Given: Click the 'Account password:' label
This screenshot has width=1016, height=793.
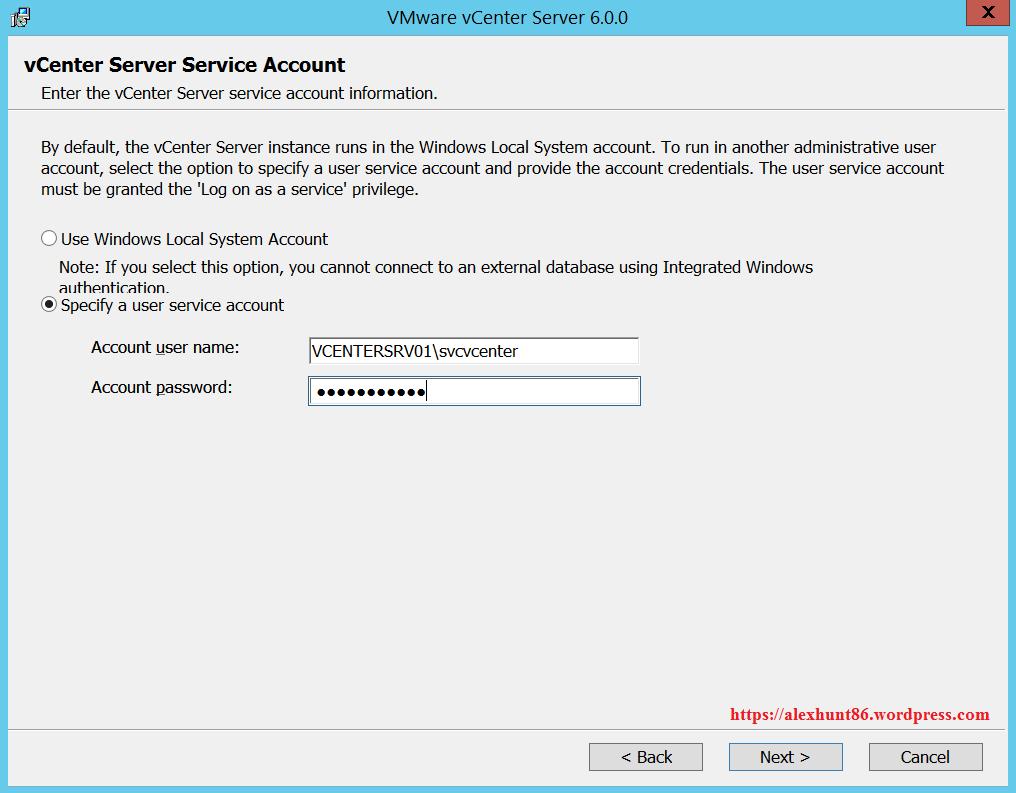Looking at the screenshot, I should pos(161,387).
